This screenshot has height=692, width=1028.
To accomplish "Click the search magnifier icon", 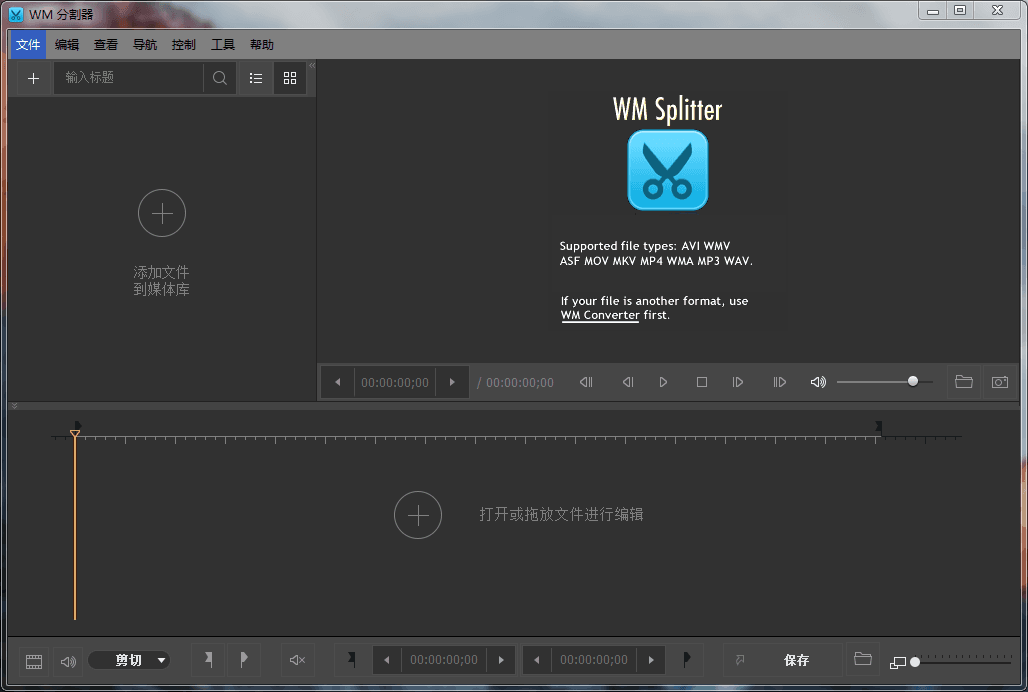I will (220, 78).
